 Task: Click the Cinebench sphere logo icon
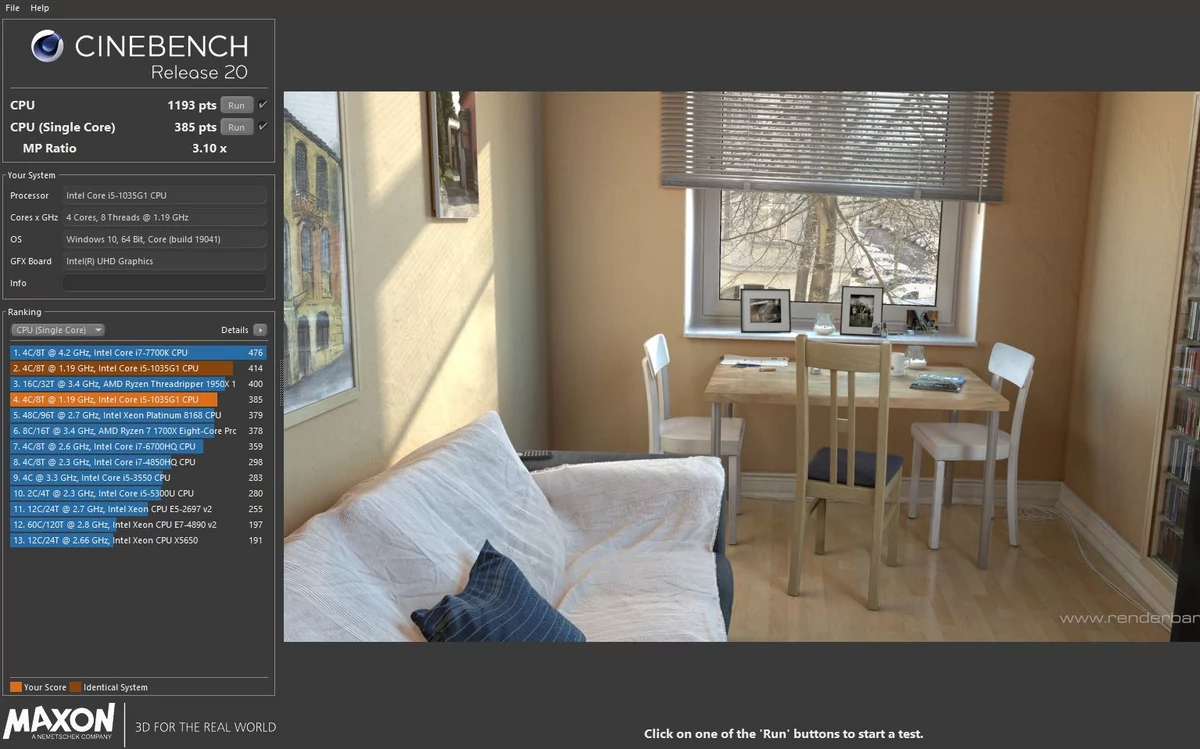point(48,46)
